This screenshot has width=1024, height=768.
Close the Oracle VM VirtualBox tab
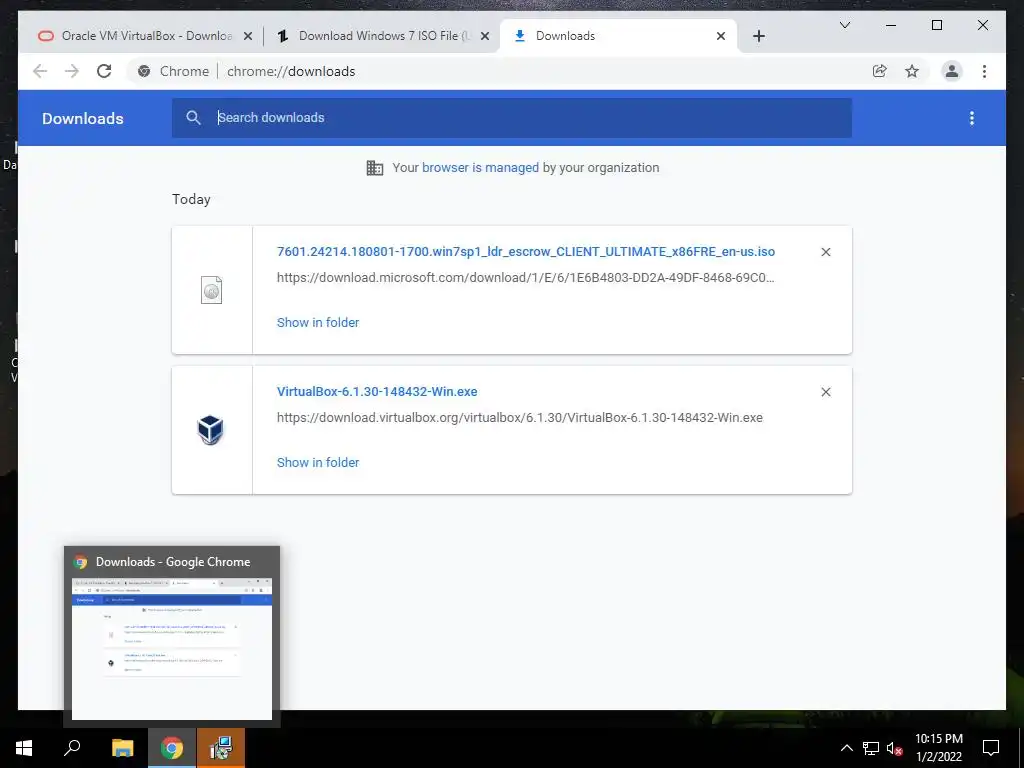tap(248, 37)
